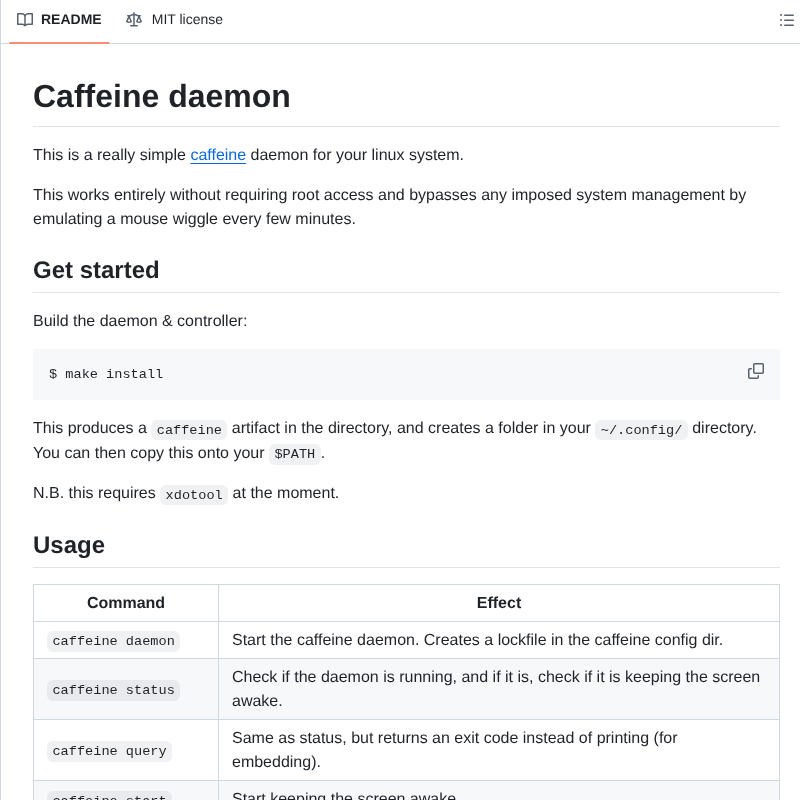Image resolution: width=800 pixels, height=800 pixels.
Task: Click the Usage section heading
Action: [67, 545]
